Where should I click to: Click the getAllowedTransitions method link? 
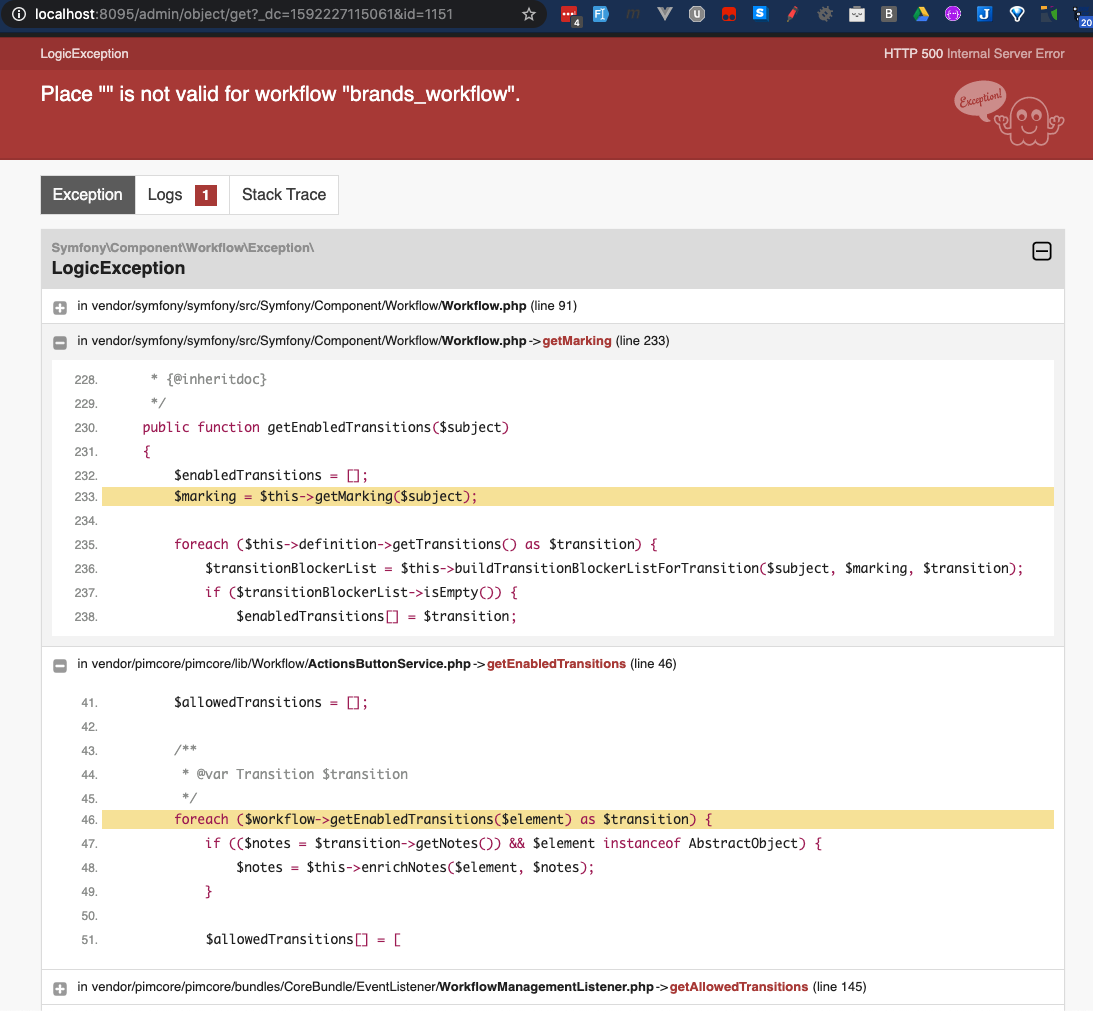click(x=738, y=987)
